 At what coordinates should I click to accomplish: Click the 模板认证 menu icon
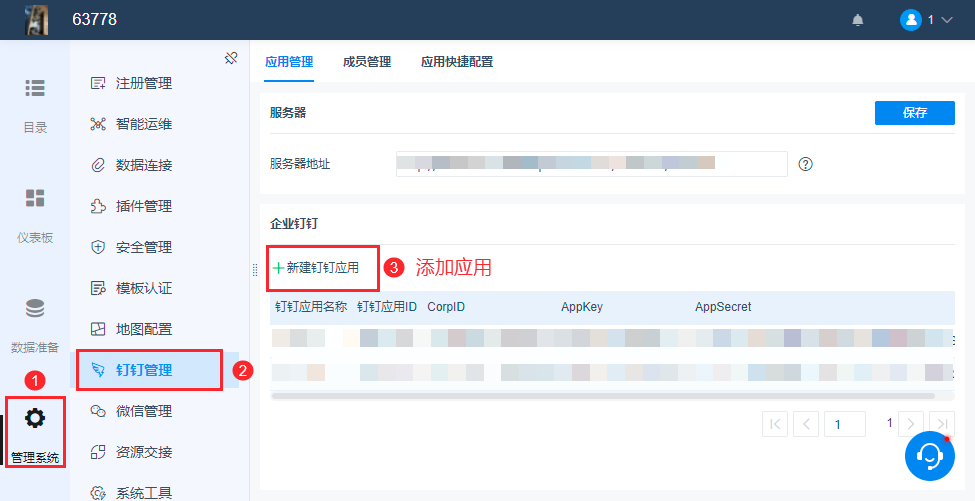click(98, 288)
